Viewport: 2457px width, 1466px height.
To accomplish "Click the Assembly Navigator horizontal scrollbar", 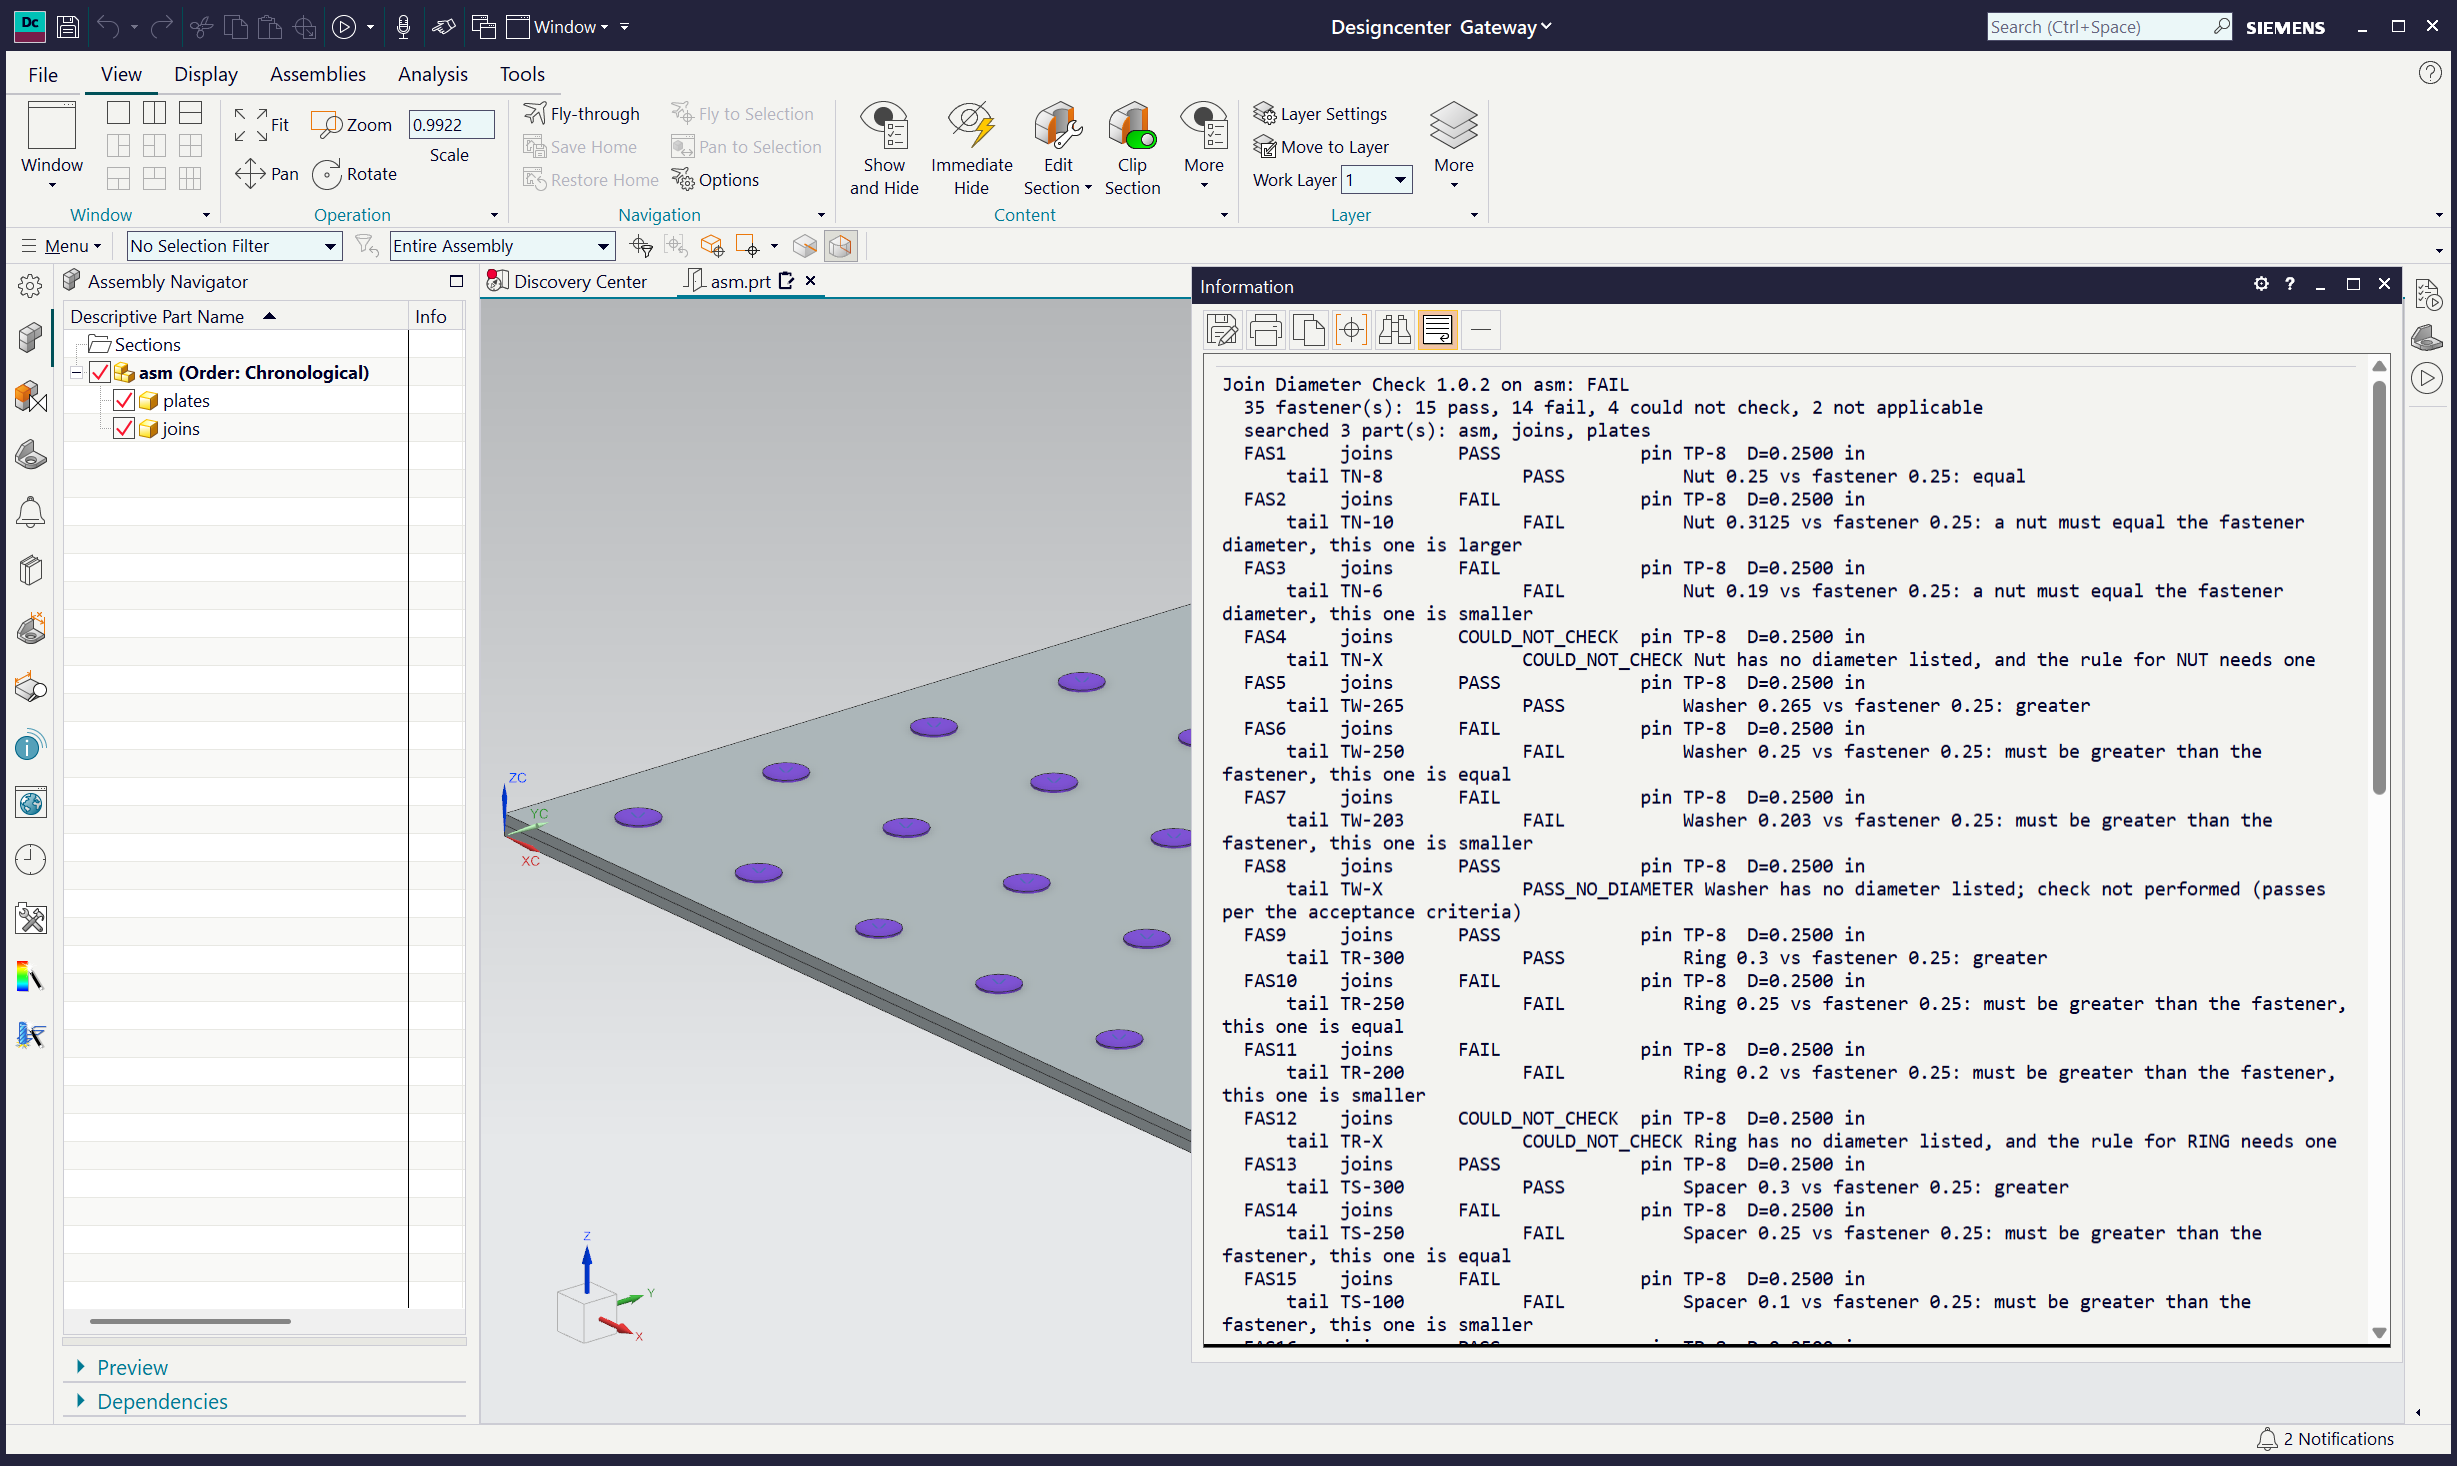I will pos(190,1322).
